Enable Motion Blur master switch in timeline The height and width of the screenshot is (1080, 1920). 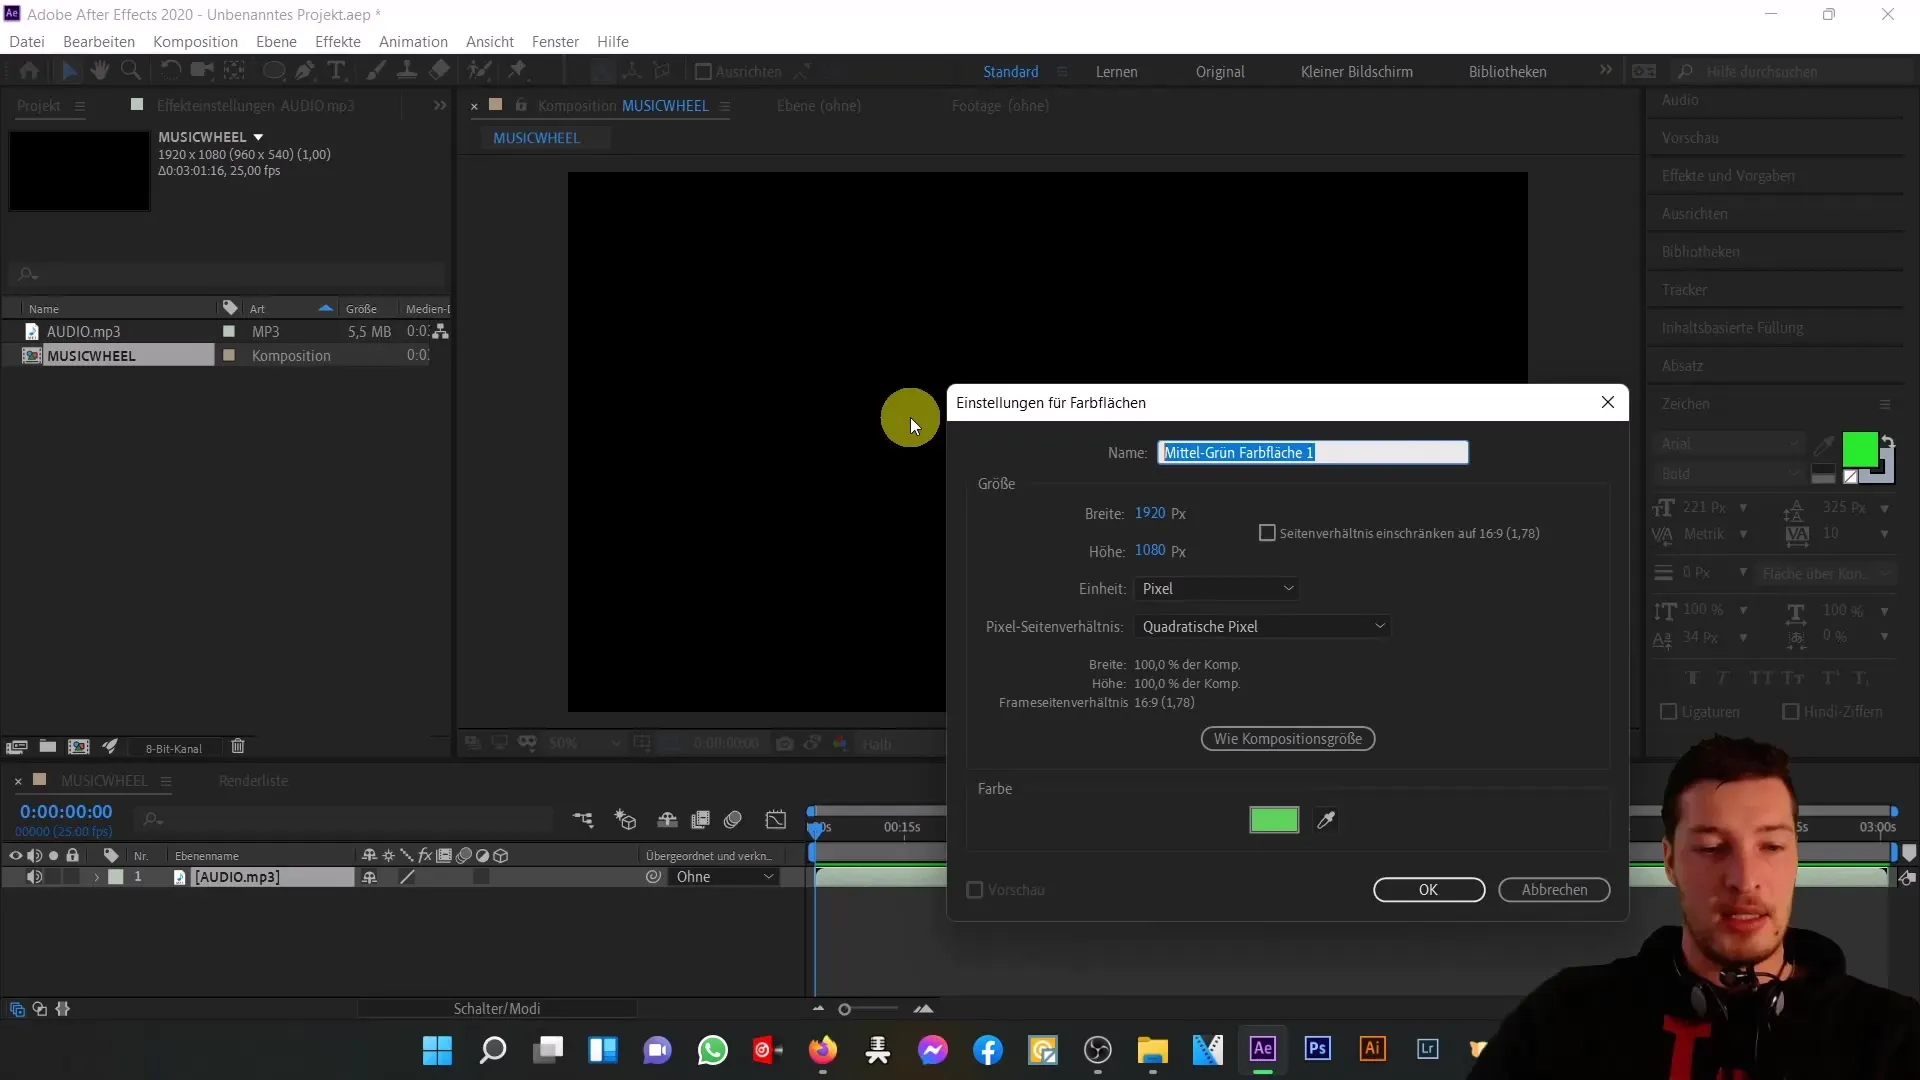tap(733, 820)
